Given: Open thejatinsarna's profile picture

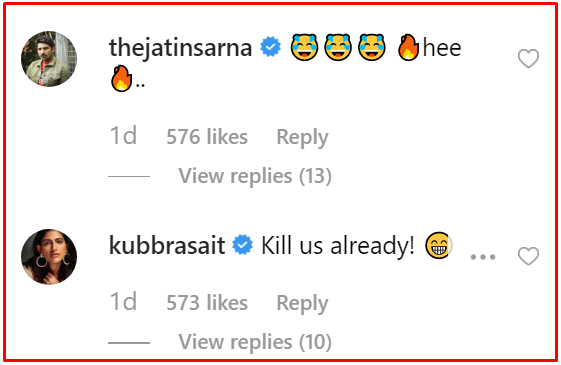Looking at the screenshot, I should click(49, 59).
